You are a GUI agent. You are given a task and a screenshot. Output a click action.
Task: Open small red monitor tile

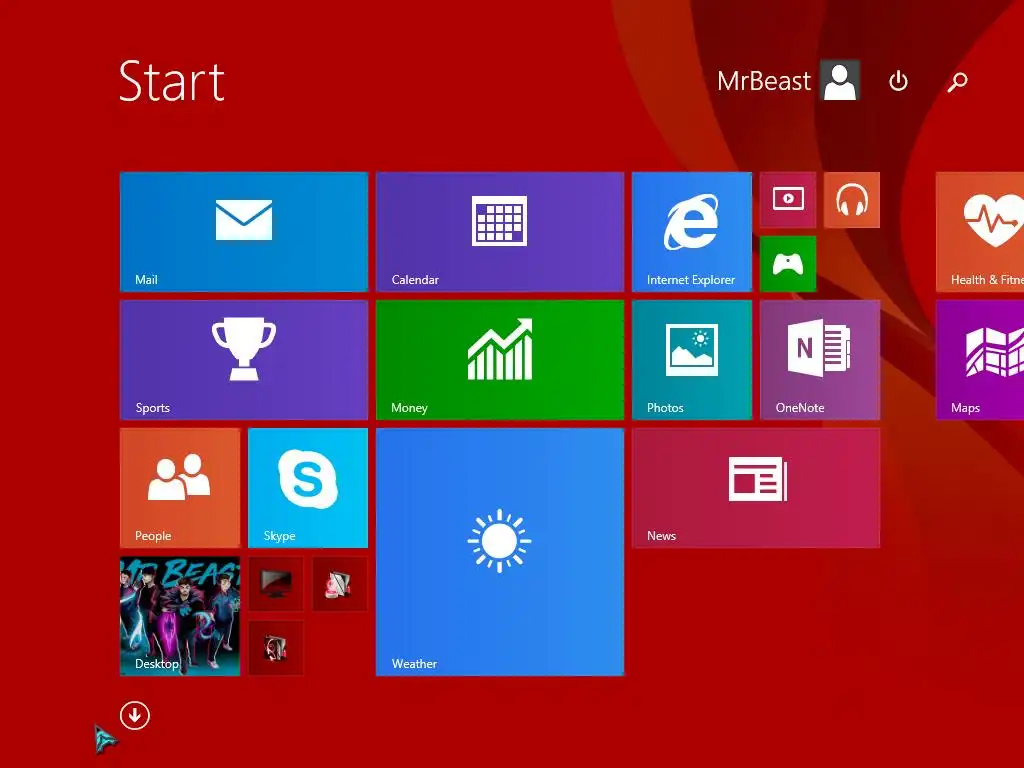click(276, 584)
